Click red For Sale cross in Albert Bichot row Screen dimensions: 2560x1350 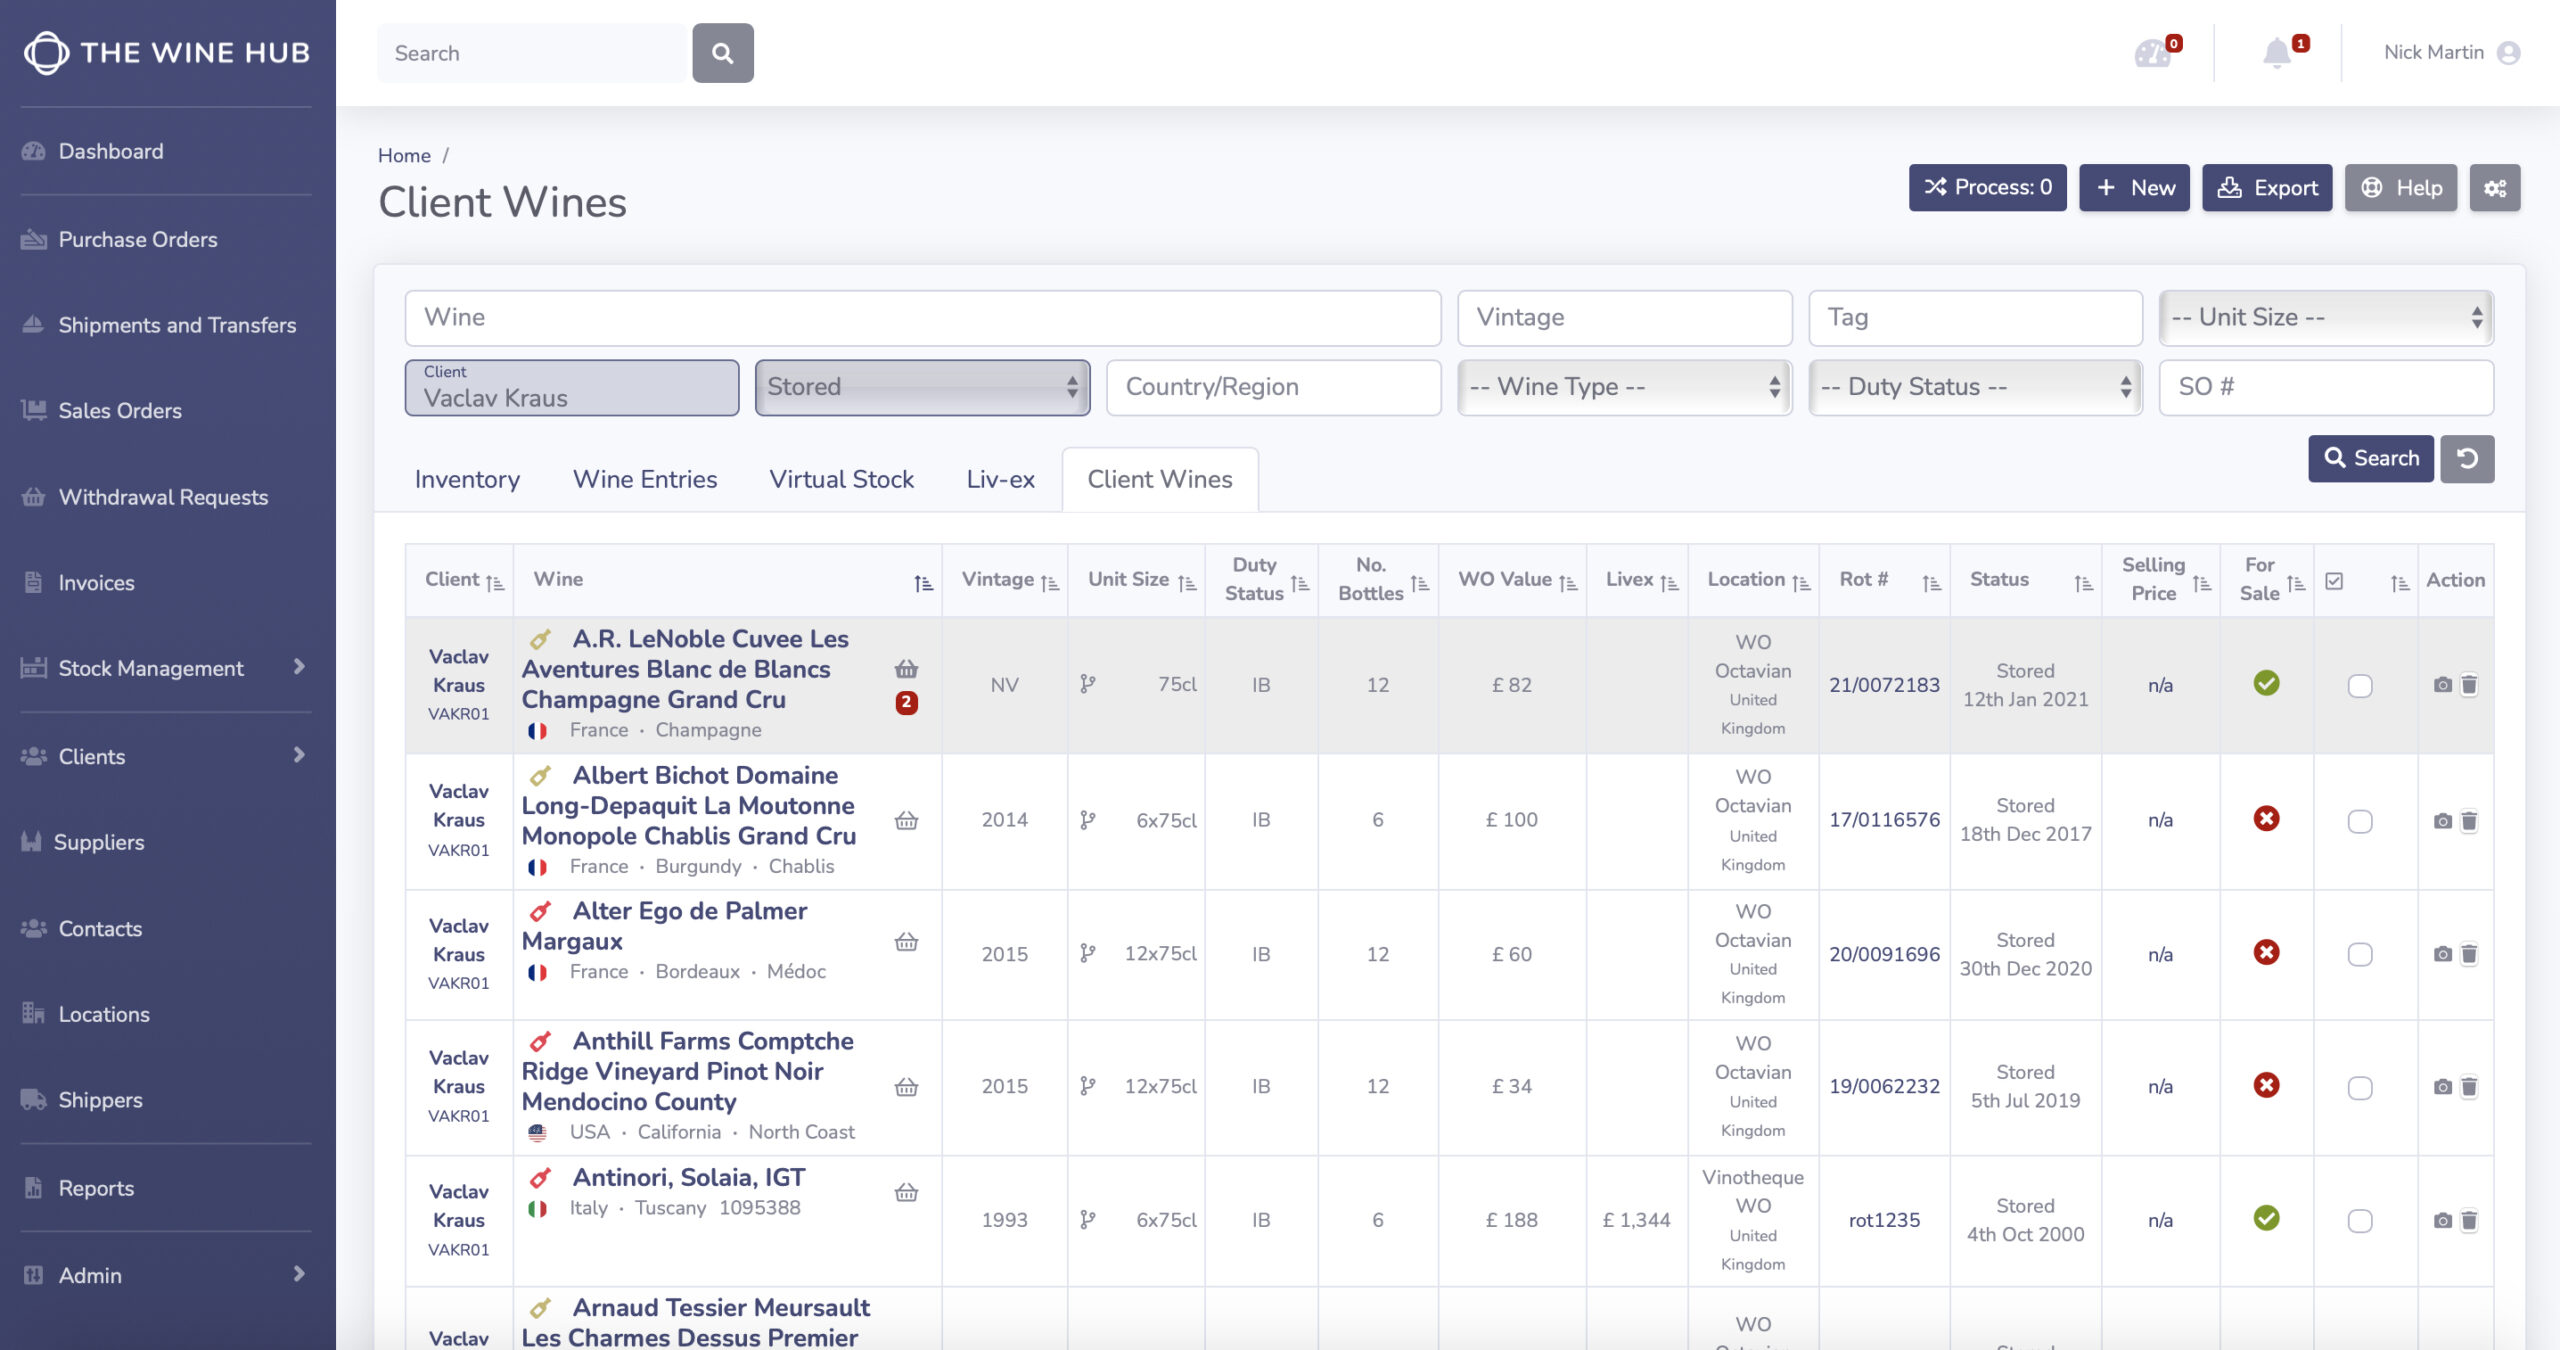click(2266, 819)
